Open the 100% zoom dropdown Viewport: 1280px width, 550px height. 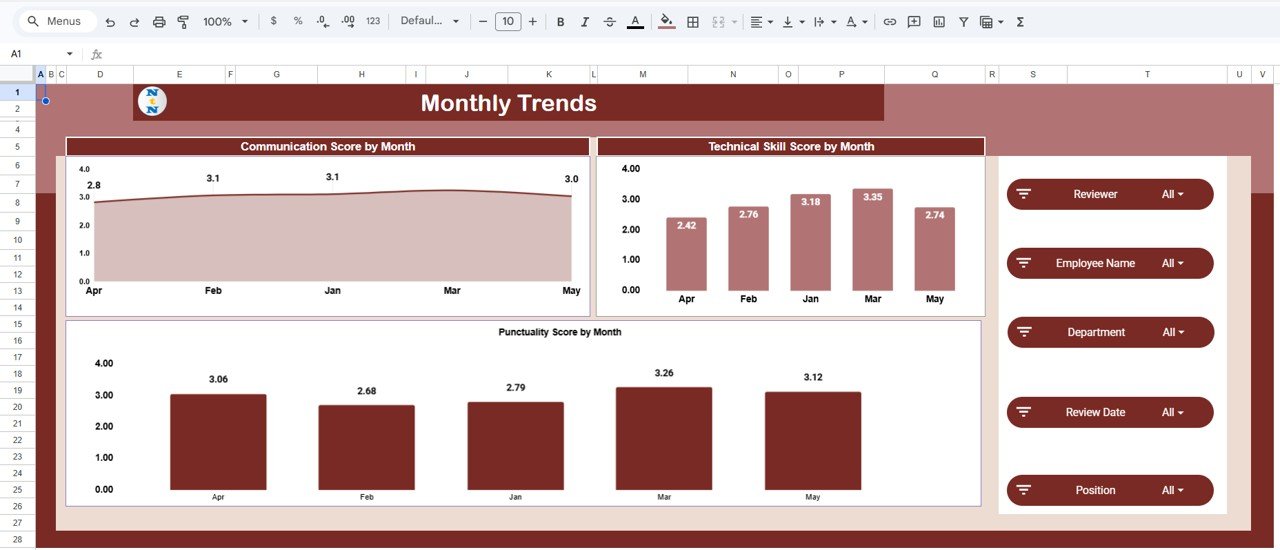(x=225, y=21)
